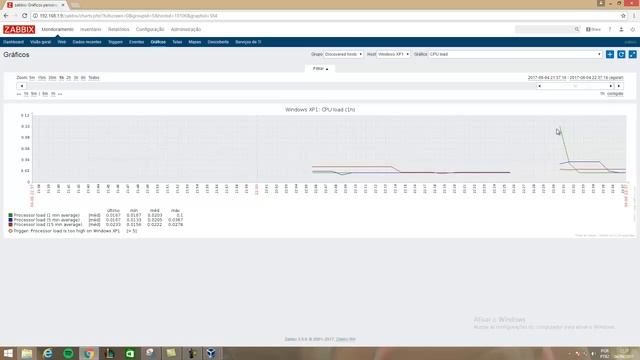The image size is (640, 360).
Task: Open the Web submenu item
Action: pyautogui.click(x=62, y=42)
